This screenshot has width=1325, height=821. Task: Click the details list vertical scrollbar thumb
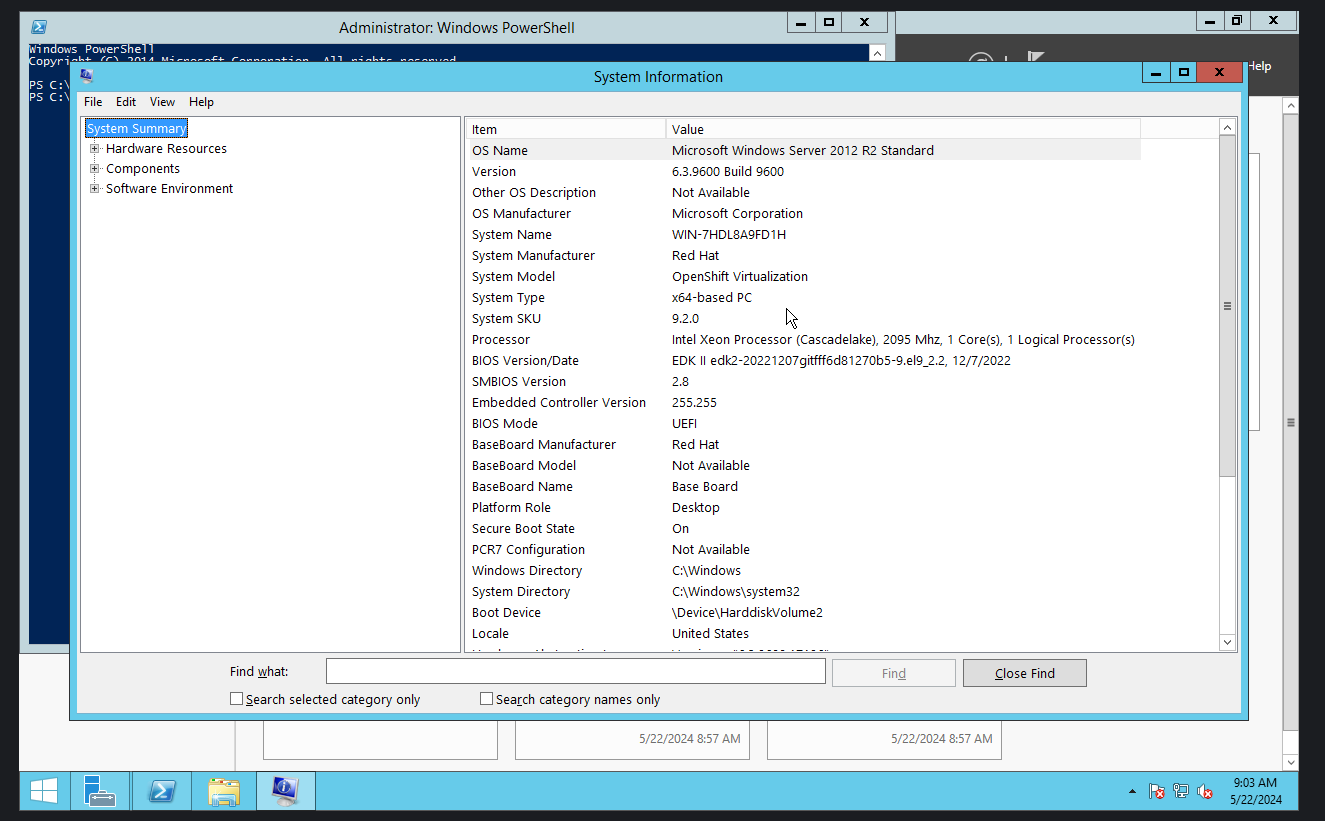point(1228,306)
